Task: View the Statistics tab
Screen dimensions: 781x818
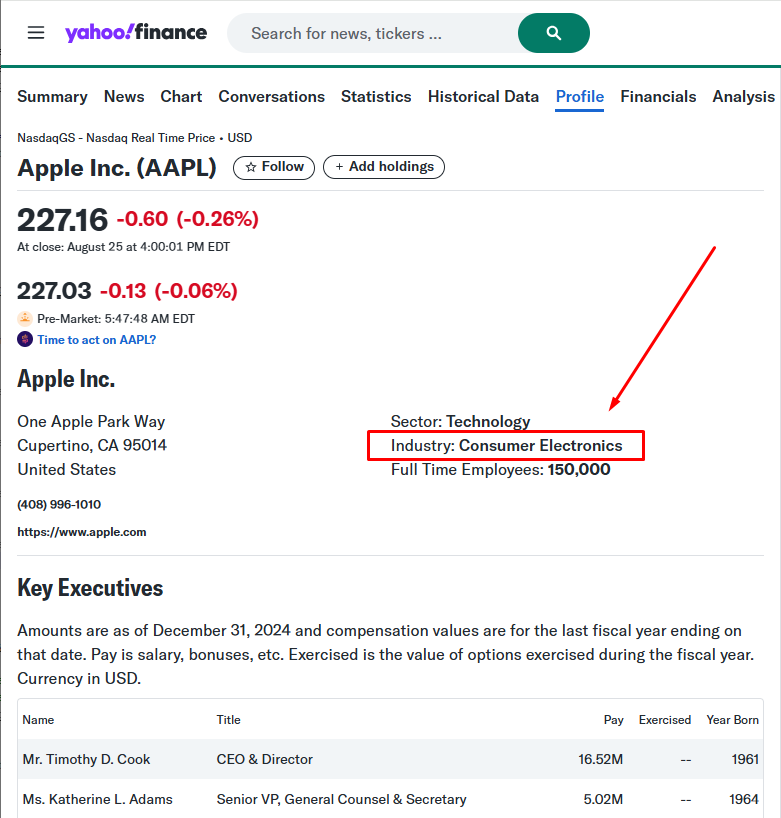Action: click(376, 97)
